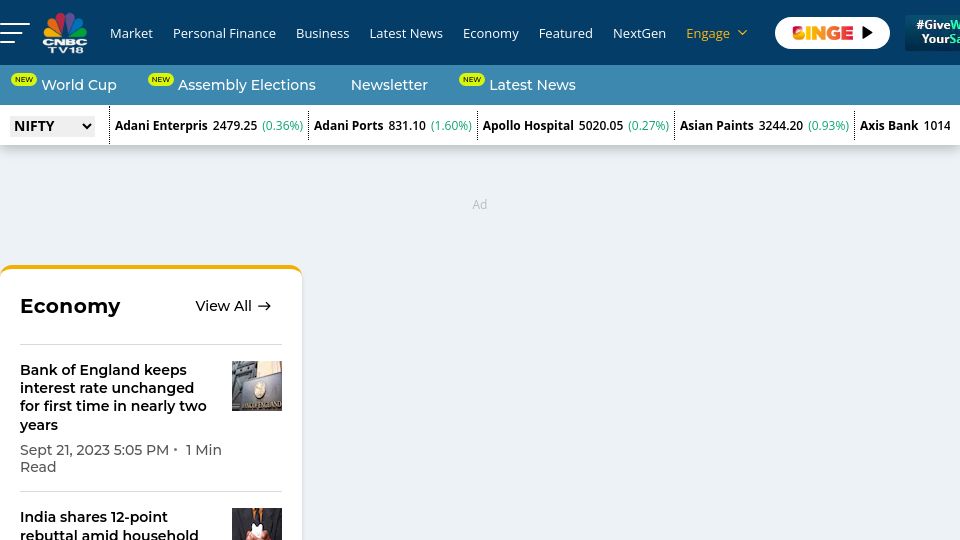Open the #GiveW banner at top right

tap(932, 32)
